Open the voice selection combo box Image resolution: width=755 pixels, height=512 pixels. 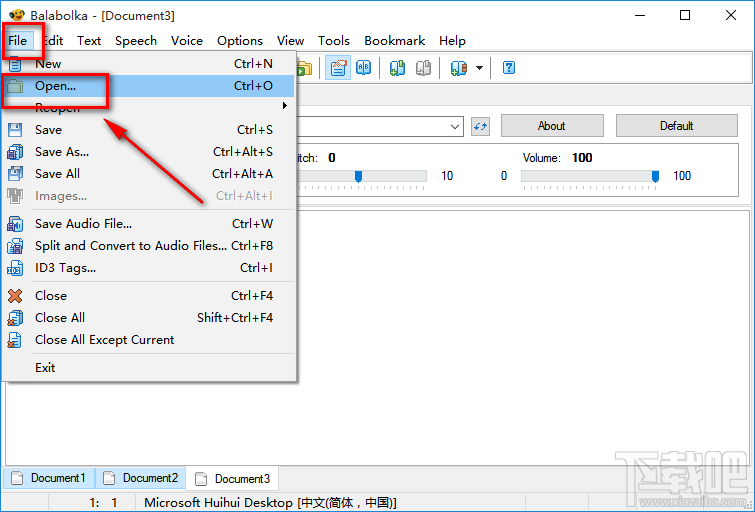380,127
